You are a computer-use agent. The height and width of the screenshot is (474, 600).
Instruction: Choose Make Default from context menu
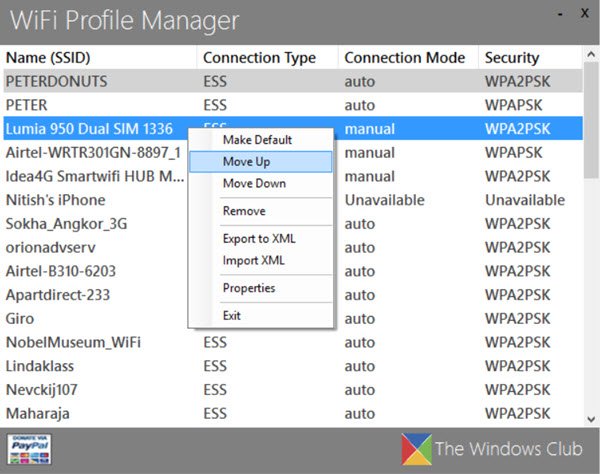(257, 139)
